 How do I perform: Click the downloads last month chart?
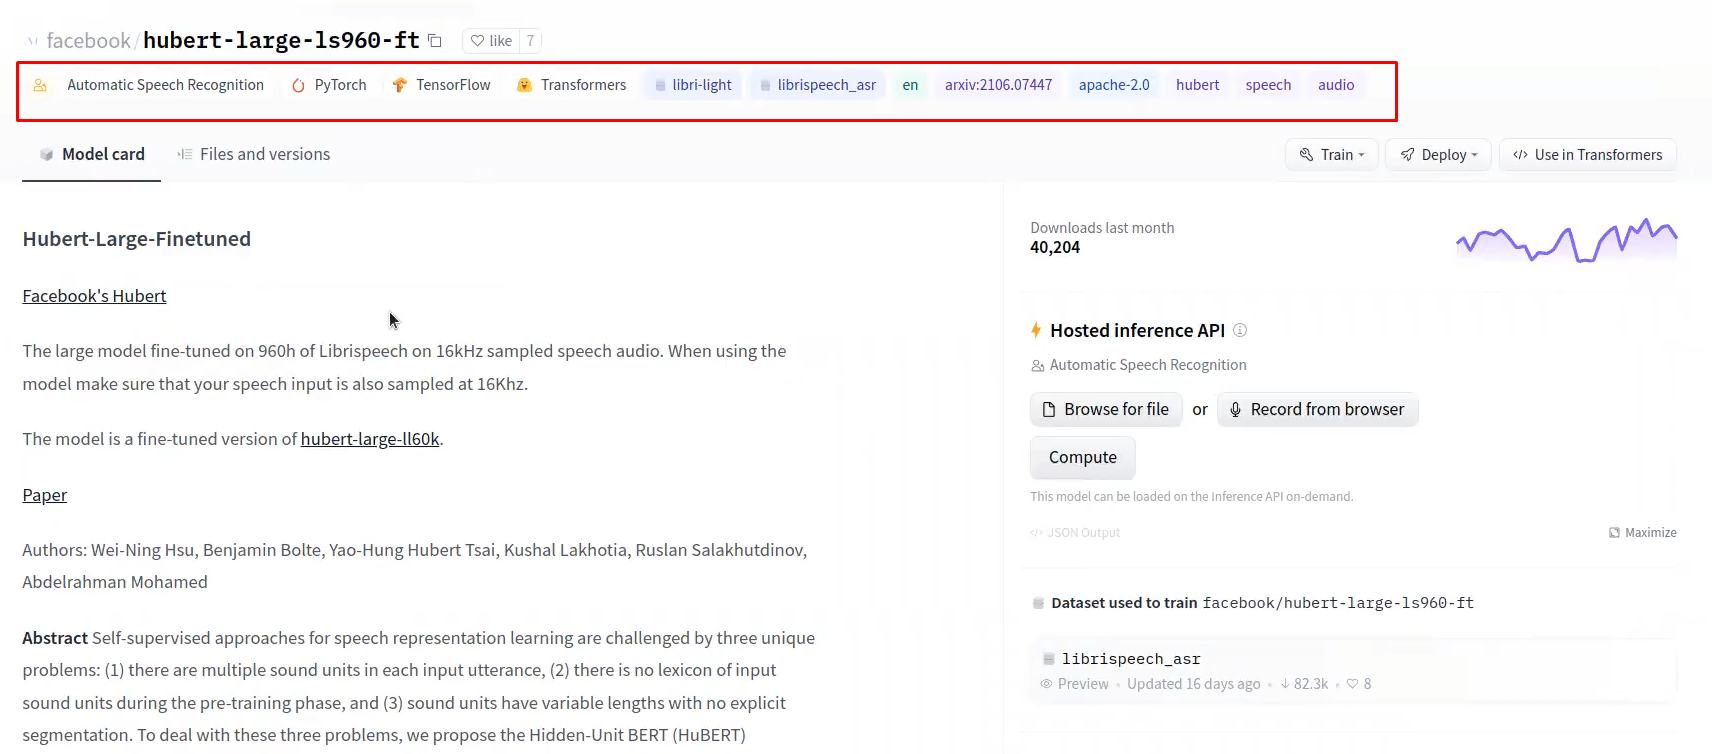tap(1566, 241)
